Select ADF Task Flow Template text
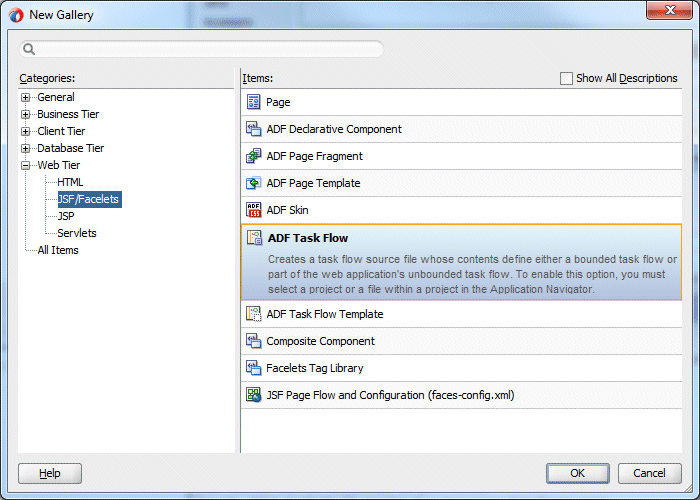This screenshot has width=700, height=500. pos(325,314)
